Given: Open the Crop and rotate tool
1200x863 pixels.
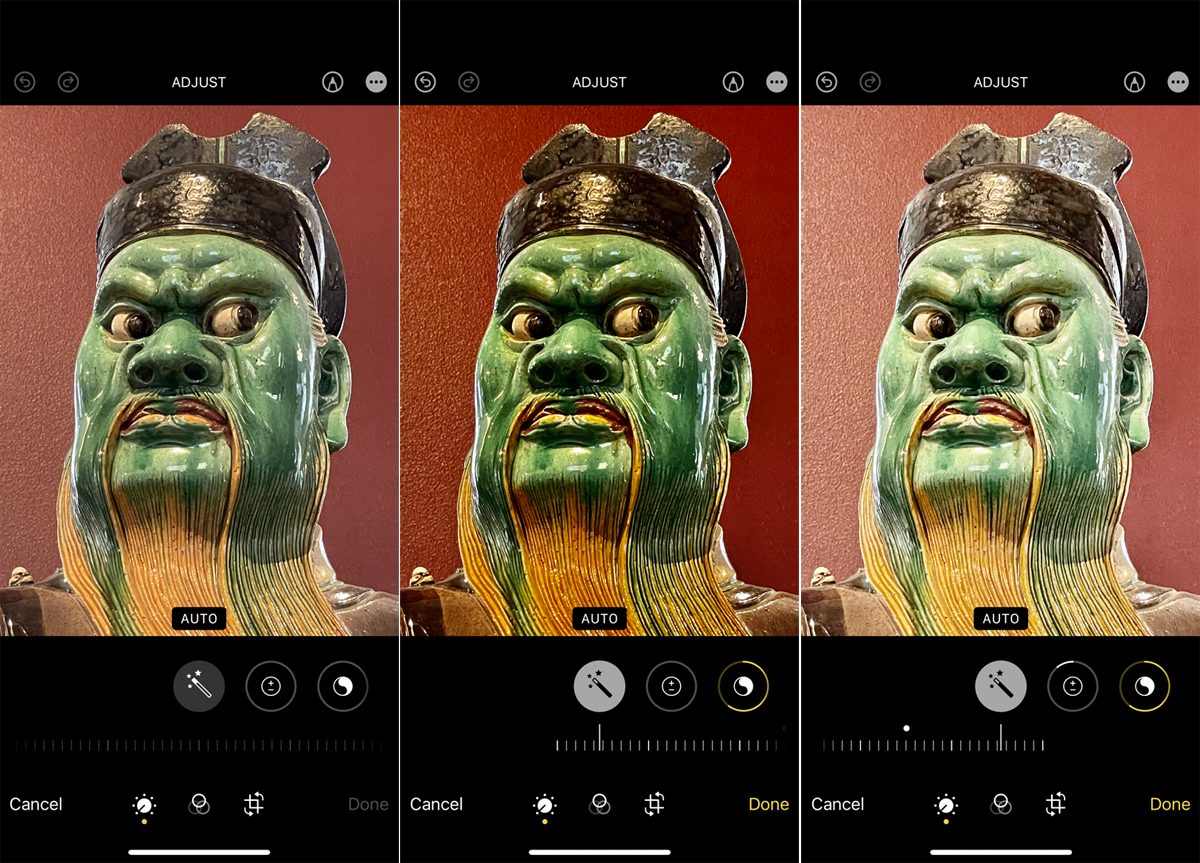Looking at the screenshot, I should (x=255, y=804).
